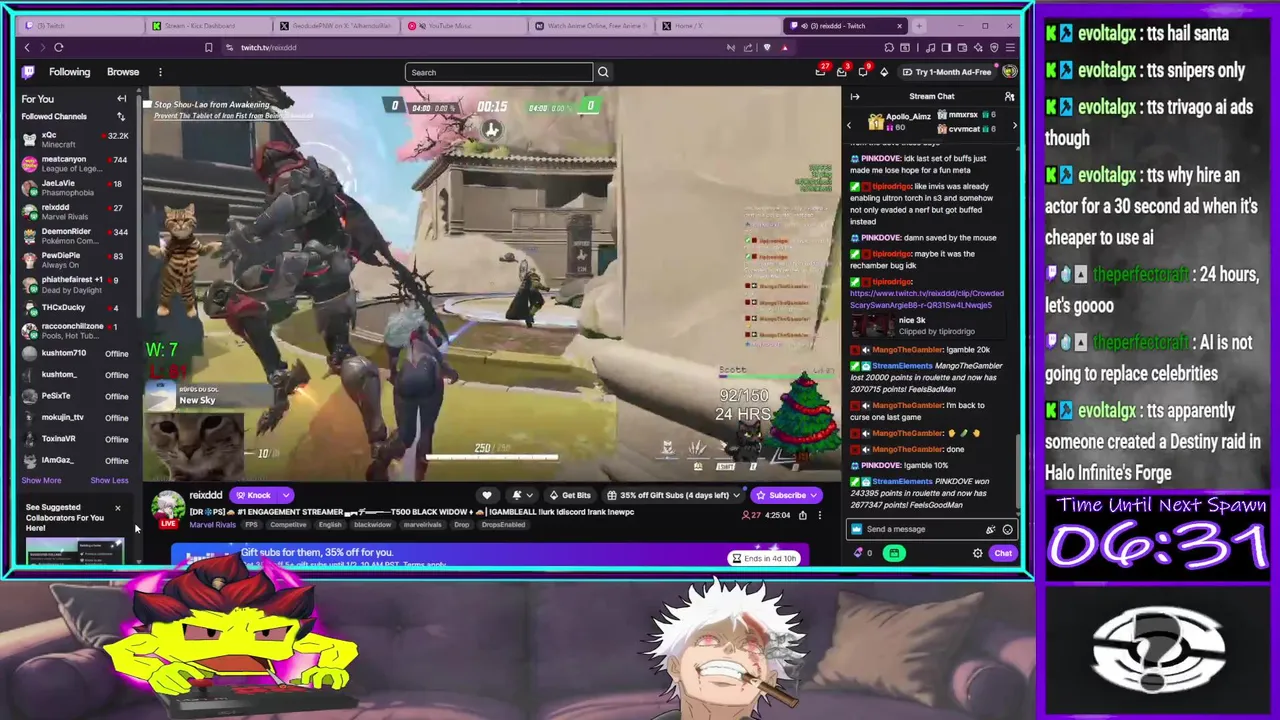This screenshot has height=720, width=1280.
Task: Open THCxDucky channel in sidebar
Action: (76, 308)
